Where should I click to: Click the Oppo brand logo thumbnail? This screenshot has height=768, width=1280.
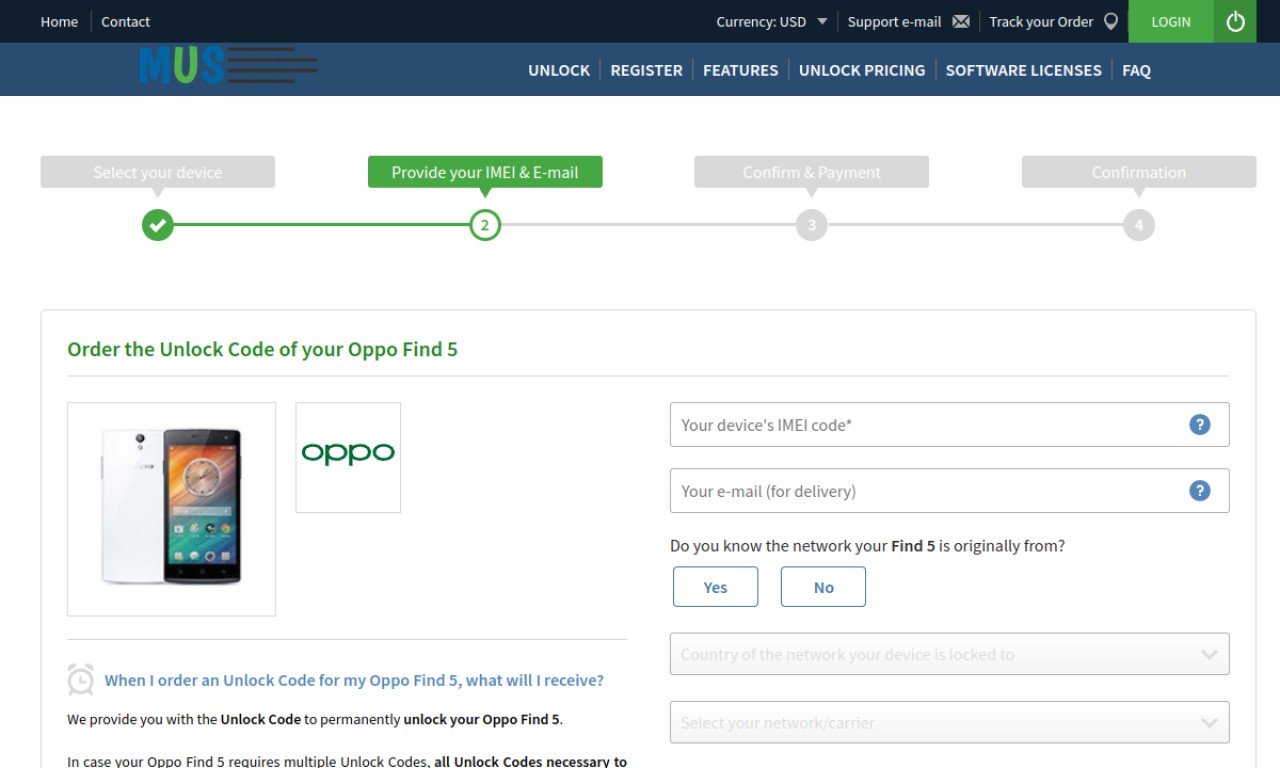[348, 457]
